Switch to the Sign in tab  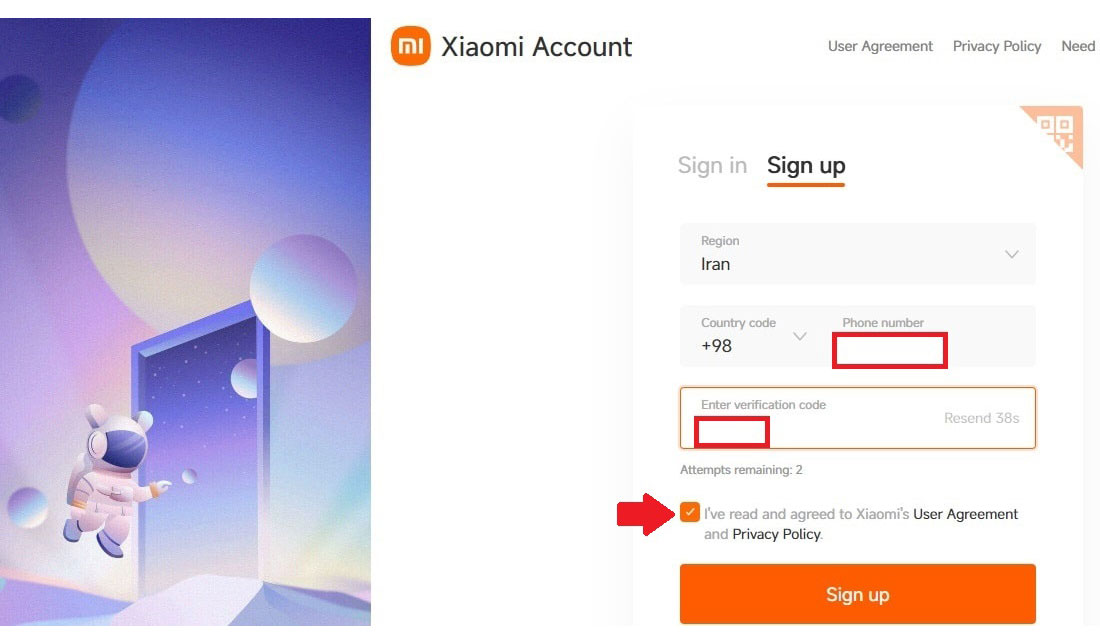click(x=712, y=166)
